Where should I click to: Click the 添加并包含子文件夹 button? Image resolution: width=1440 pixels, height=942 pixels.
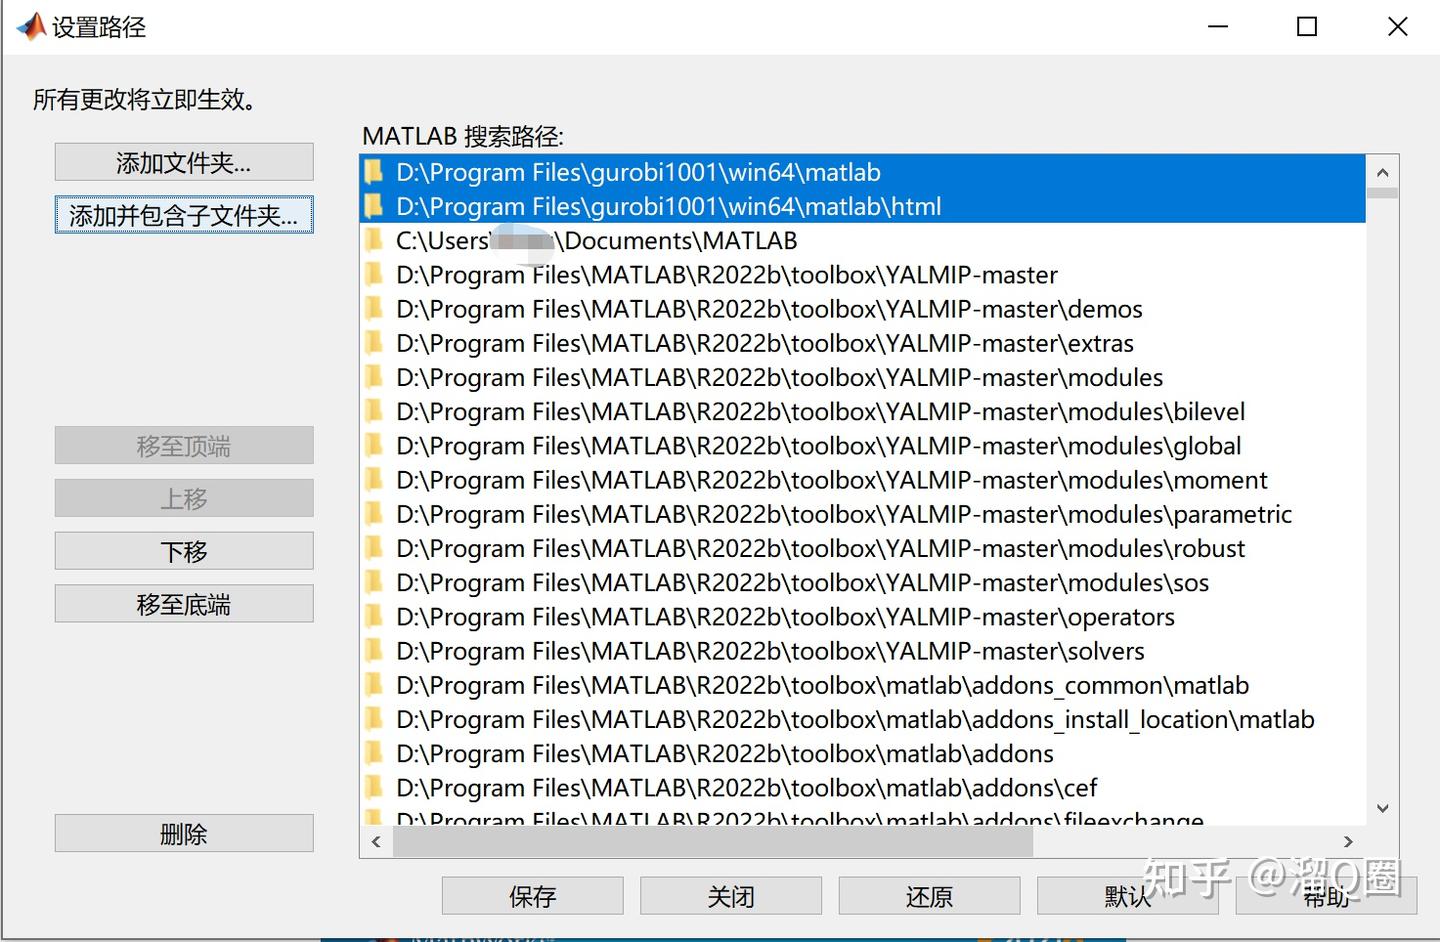(184, 214)
